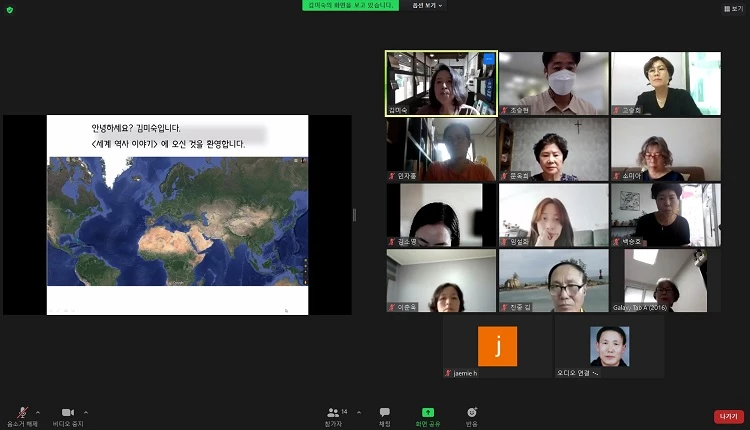The height and width of the screenshot is (430, 750).
Task: Stop camera with 비디오 중지 button
Action: [67, 414]
